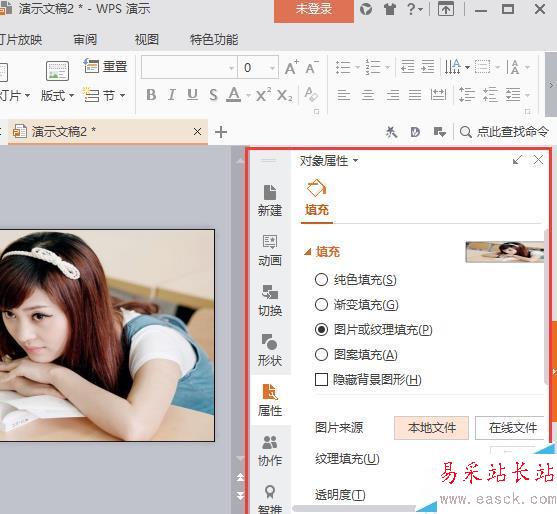Justify text alignment
The image size is (557, 514).
tap(415, 95)
